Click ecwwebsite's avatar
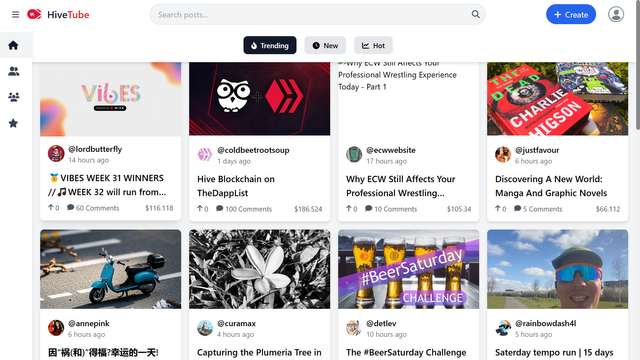The height and width of the screenshot is (360, 640). coord(354,155)
